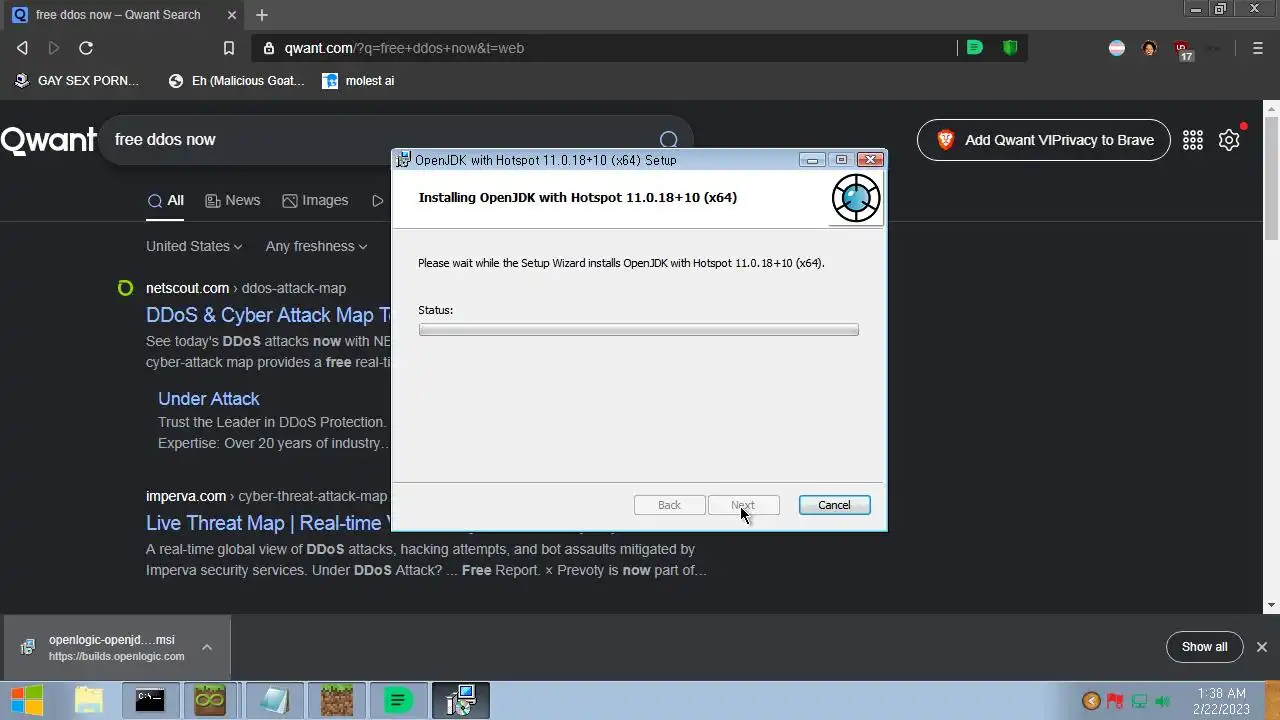The image size is (1280, 720).
Task: Click the volume speaker tray icon
Action: click(1163, 701)
